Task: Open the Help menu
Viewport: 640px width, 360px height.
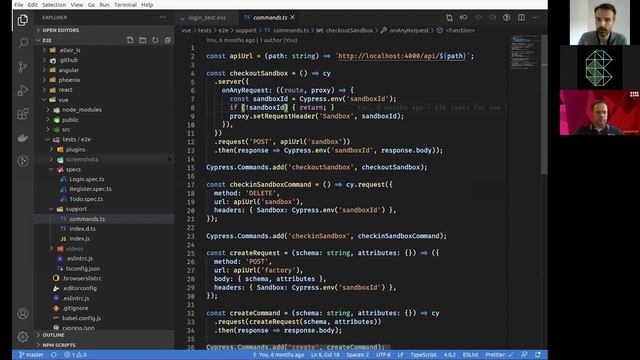Action: point(147,5)
